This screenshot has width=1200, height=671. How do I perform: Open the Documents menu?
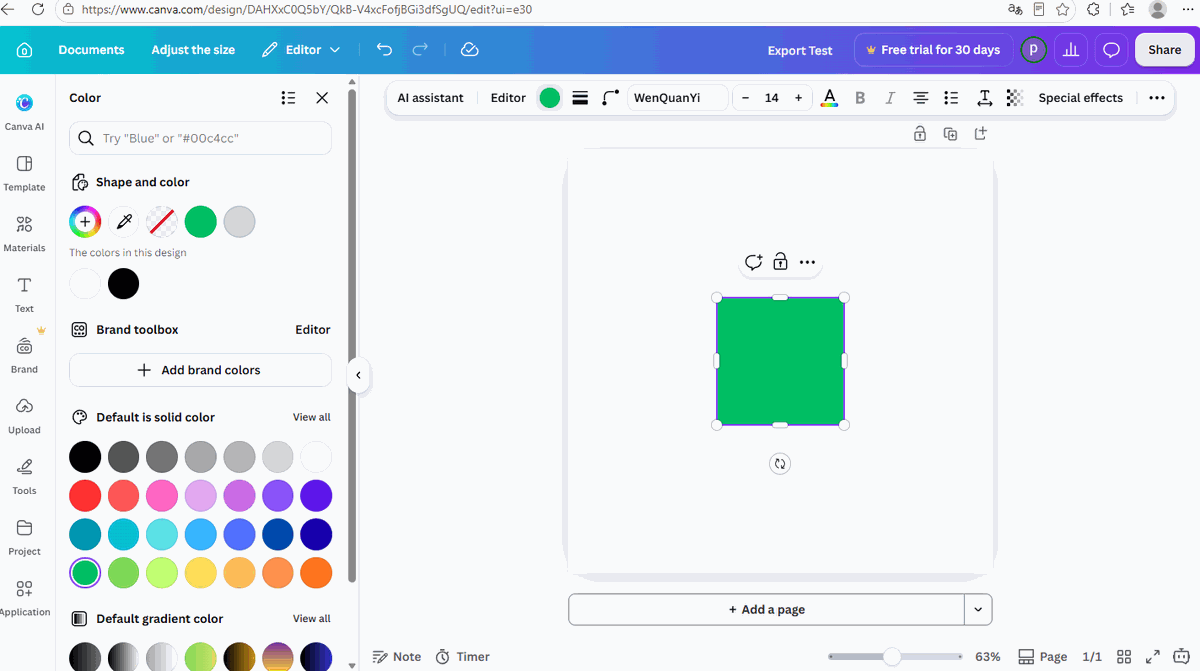(x=91, y=50)
